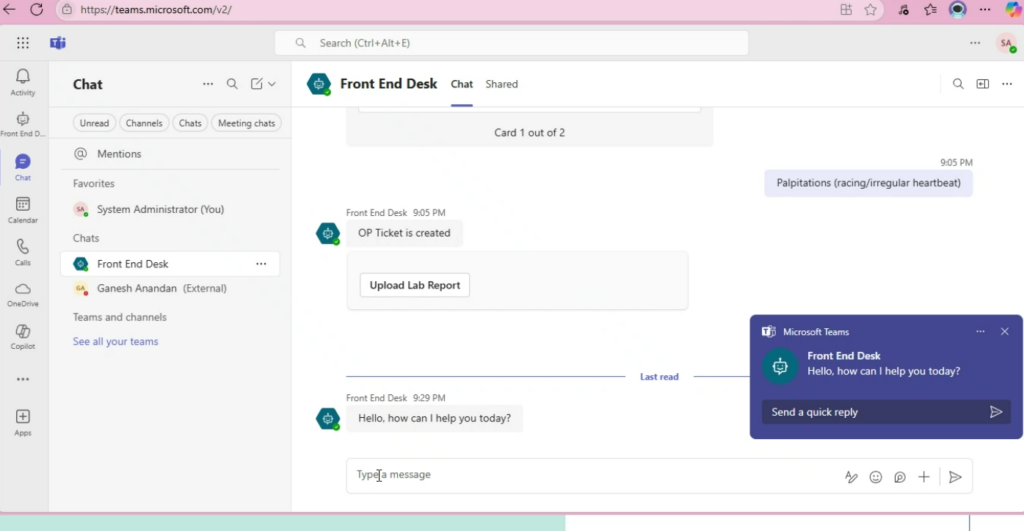This screenshot has width=1024, height=531.
Task: Filter chat list by Channels
Action: 144,123
